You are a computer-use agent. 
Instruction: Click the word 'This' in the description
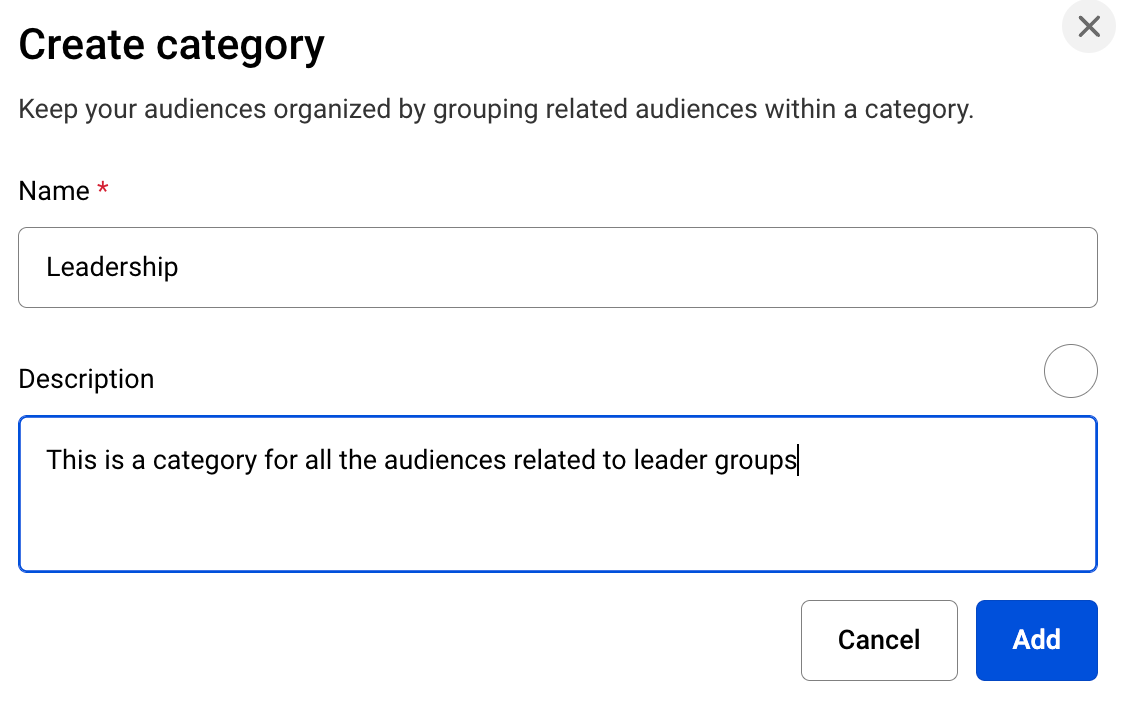coord(72,460)
